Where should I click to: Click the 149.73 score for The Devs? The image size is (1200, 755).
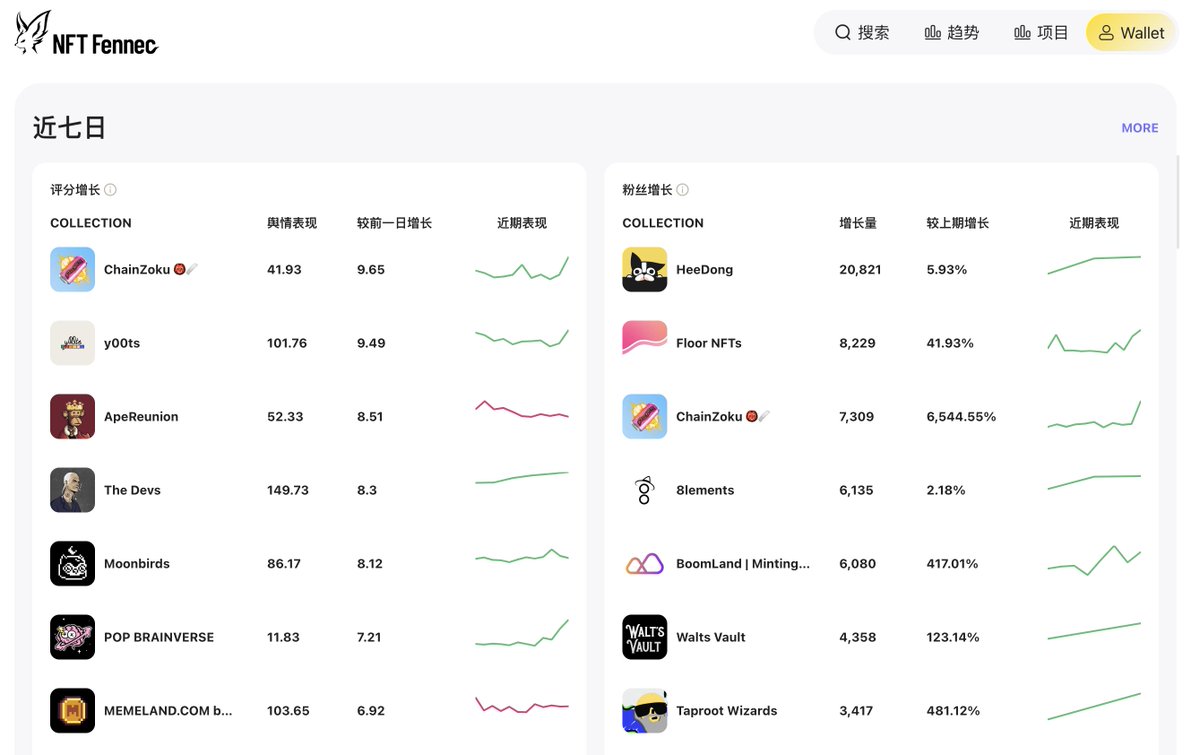pyautogui.click(x=288, y=490)
